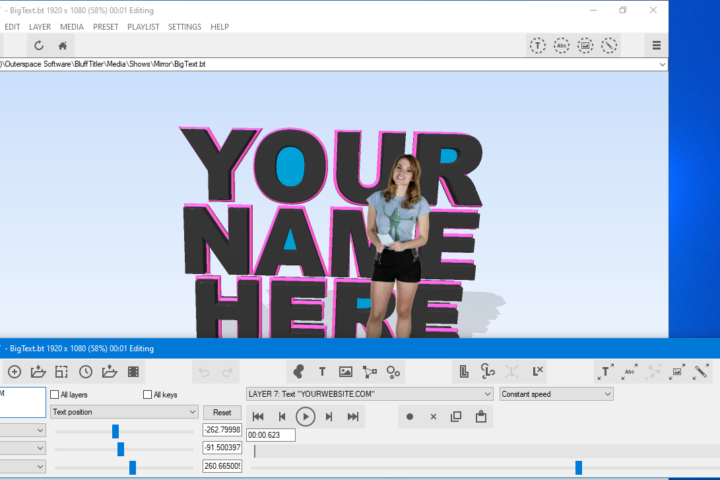Image resolution: width=720 pixels, height=480 pixels.
Task: Open the hamburger menu icon
Action: pyautogui.click(x=657, y=45)
